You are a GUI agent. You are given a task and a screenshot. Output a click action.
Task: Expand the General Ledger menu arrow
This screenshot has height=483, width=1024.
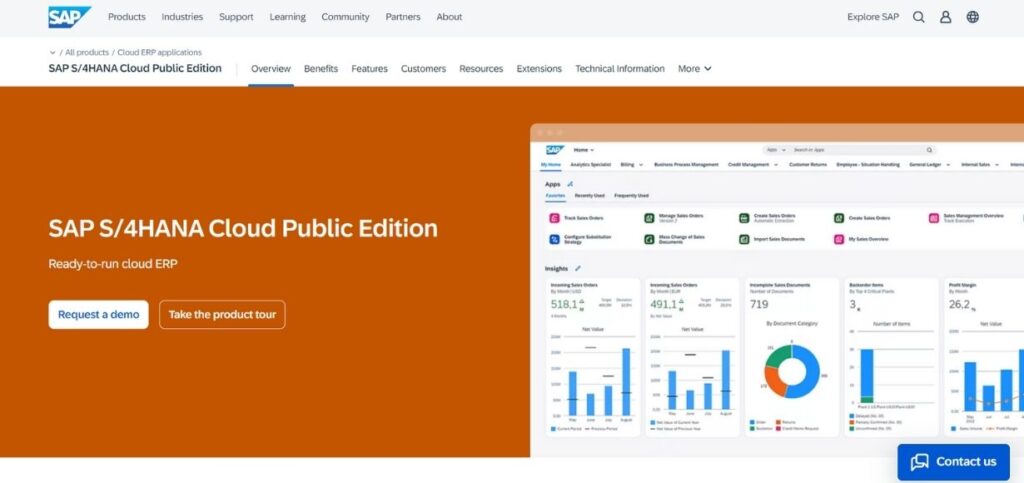pos(948,165)
